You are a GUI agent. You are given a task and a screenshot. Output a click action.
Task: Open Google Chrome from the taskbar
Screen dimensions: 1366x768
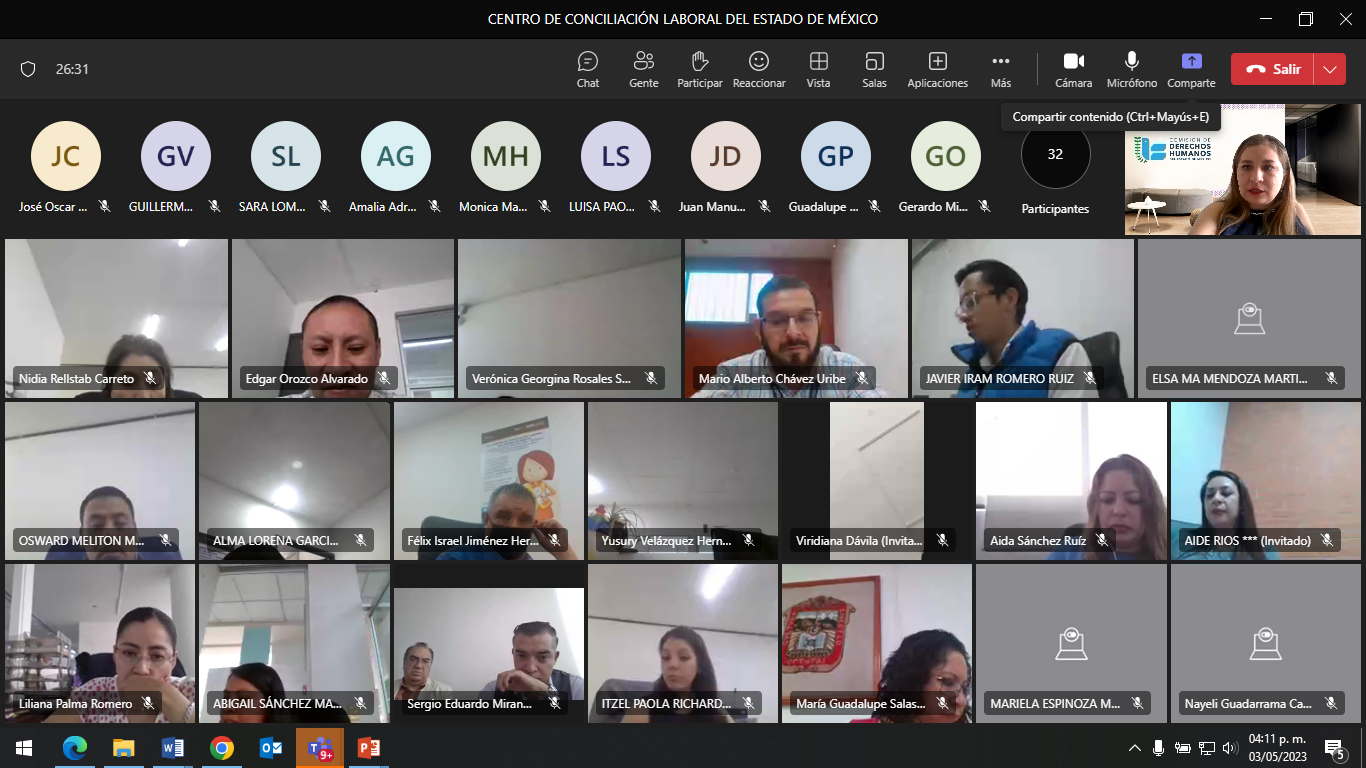click(x=222, y=748)
